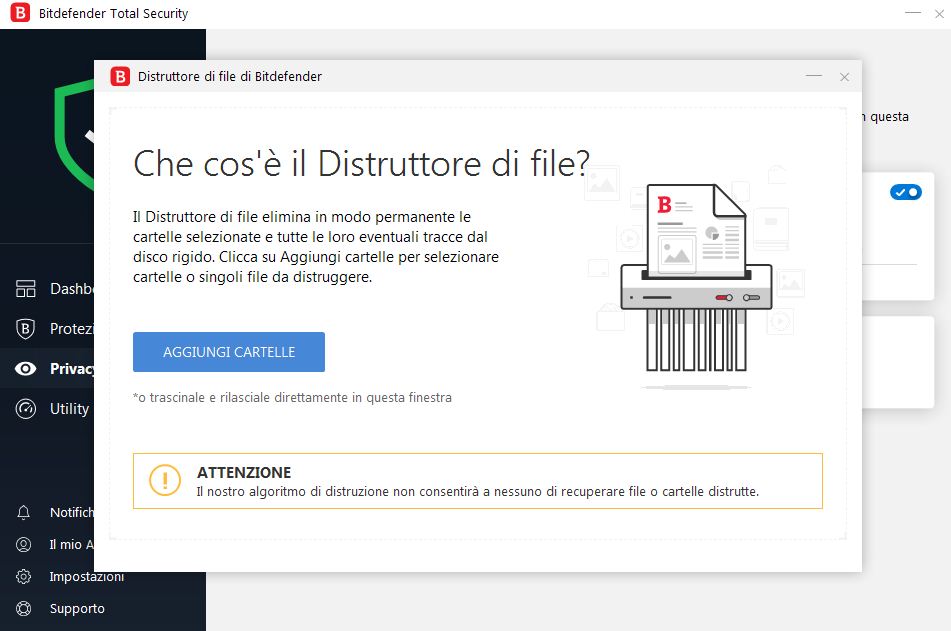Click the 'Bitdefender Total Security' title text

click(x=113, y=13)
